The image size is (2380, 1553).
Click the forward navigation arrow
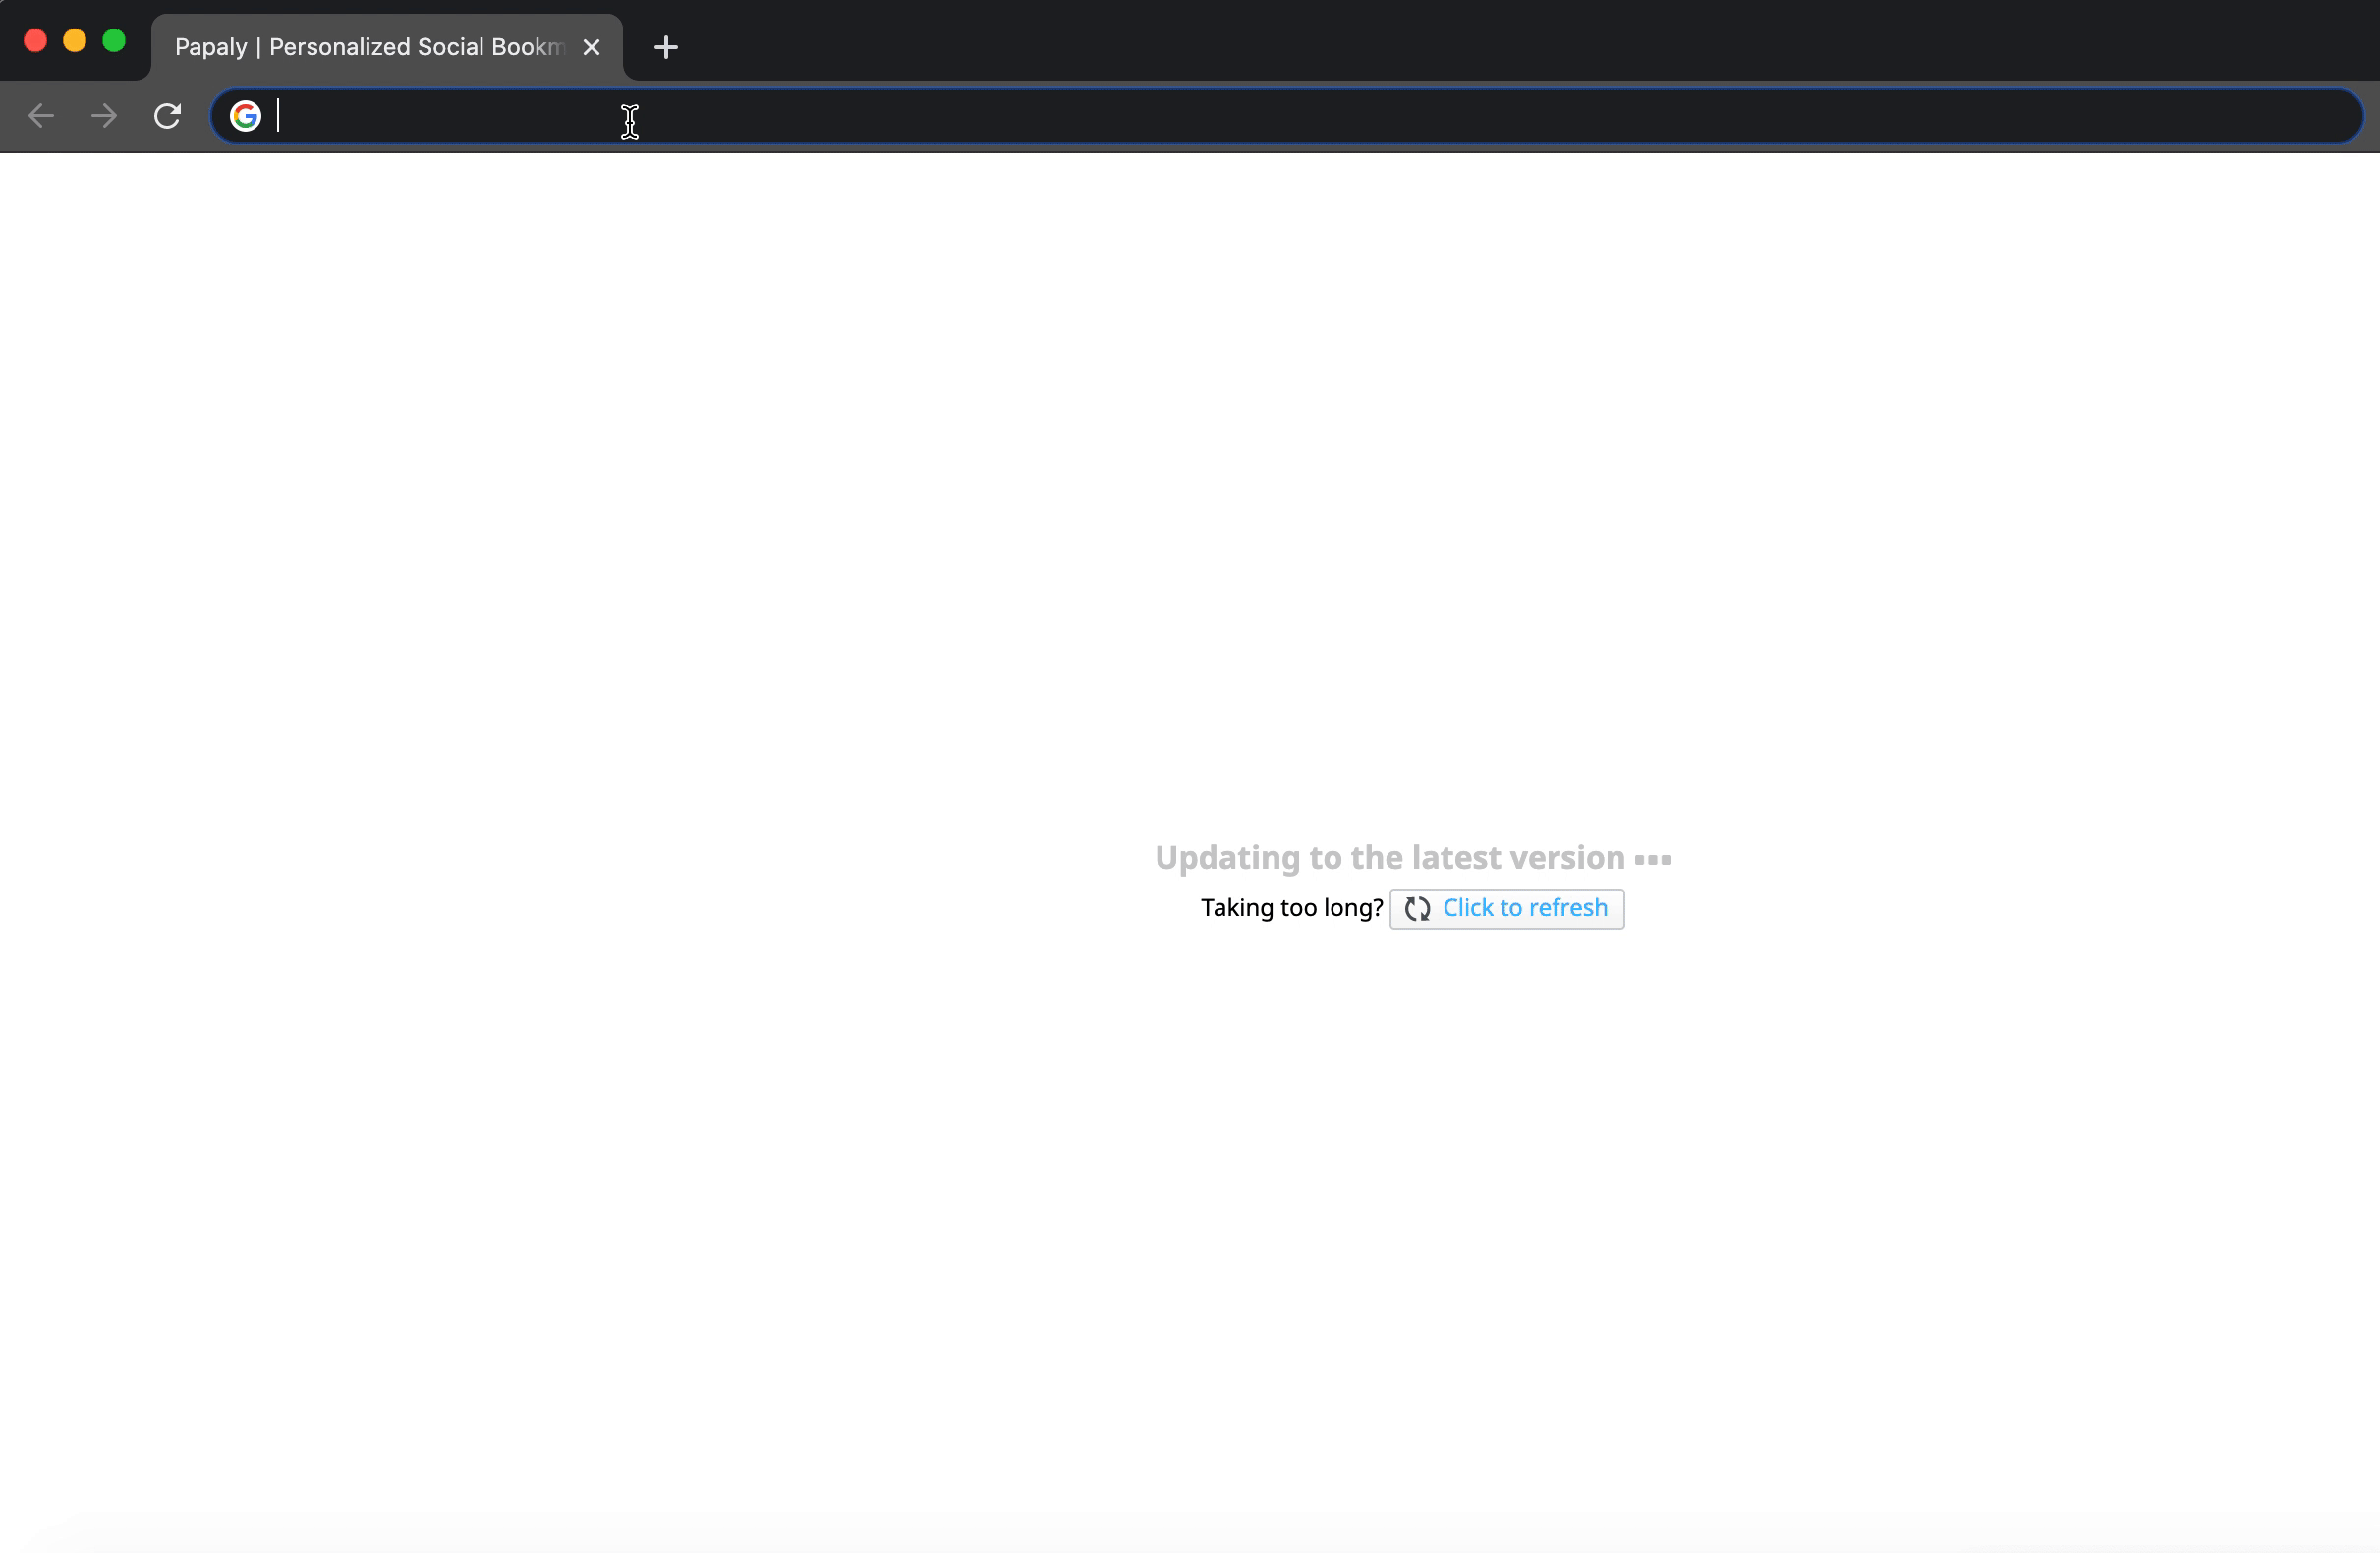[x=104, y=116]
